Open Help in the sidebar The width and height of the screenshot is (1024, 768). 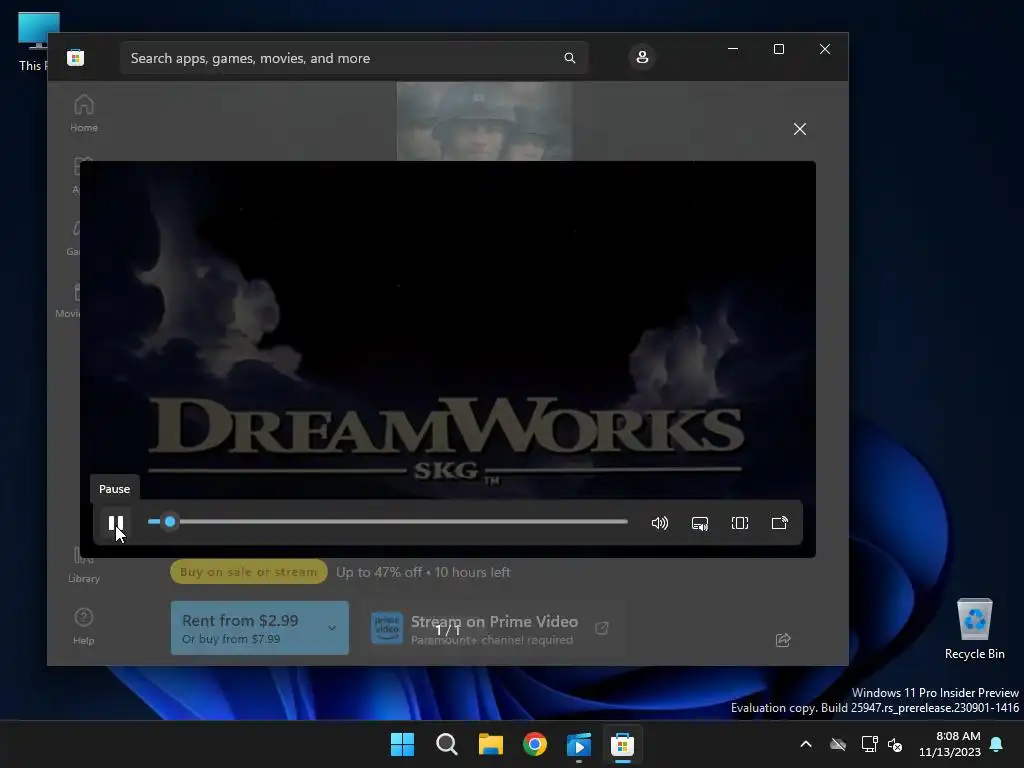tap(84, 626)
